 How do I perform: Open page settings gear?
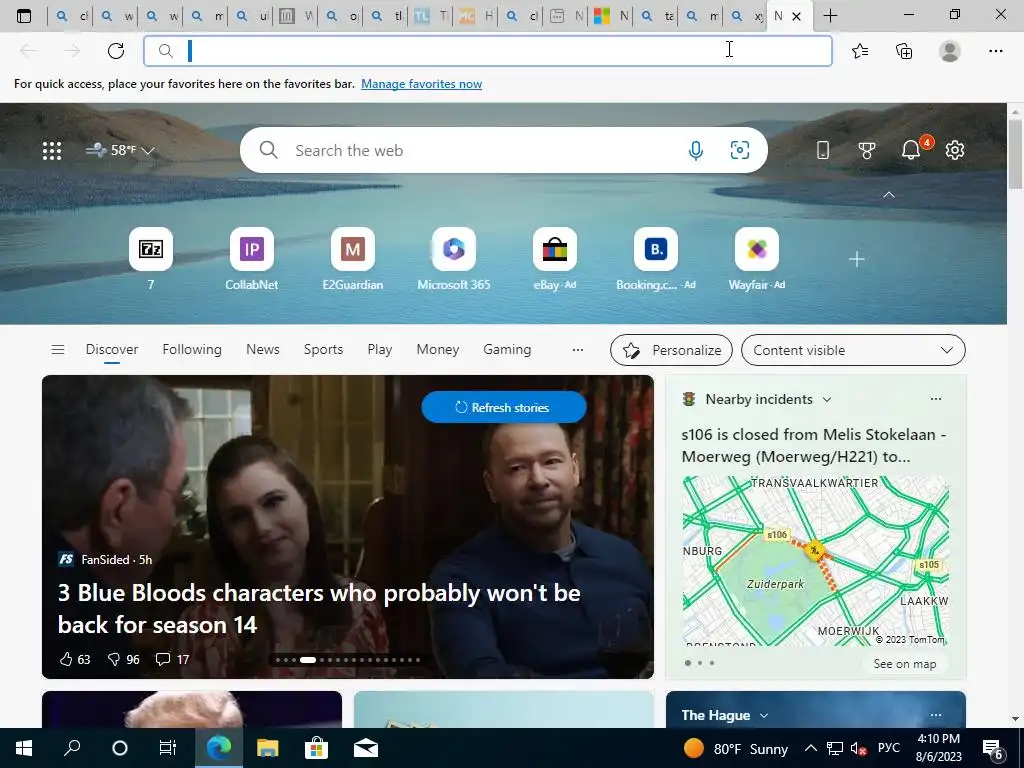tap(955, 150)
